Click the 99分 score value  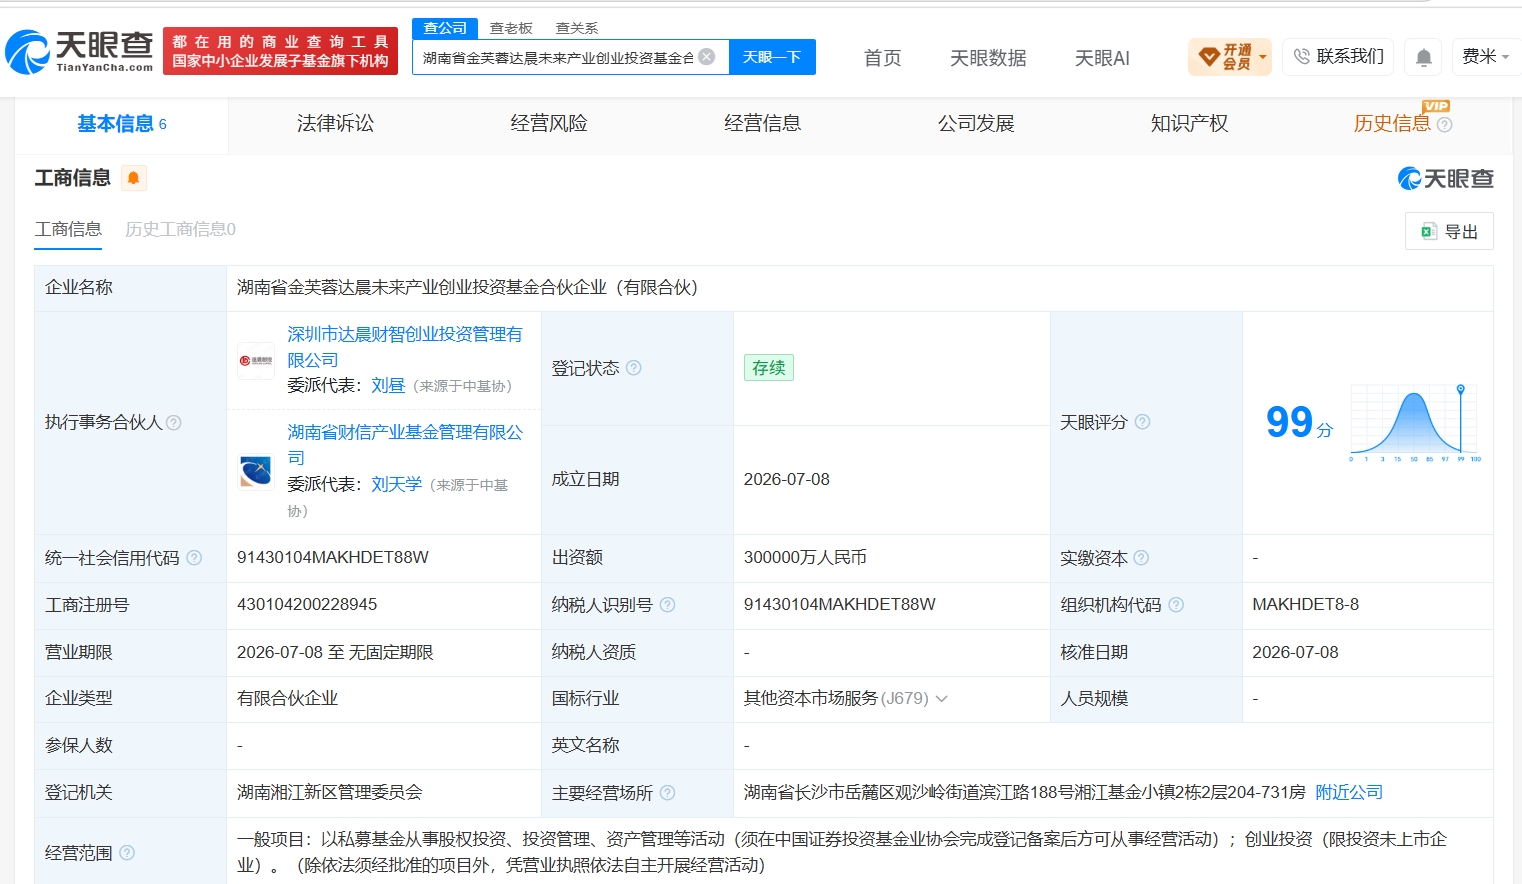[1299, 423]
